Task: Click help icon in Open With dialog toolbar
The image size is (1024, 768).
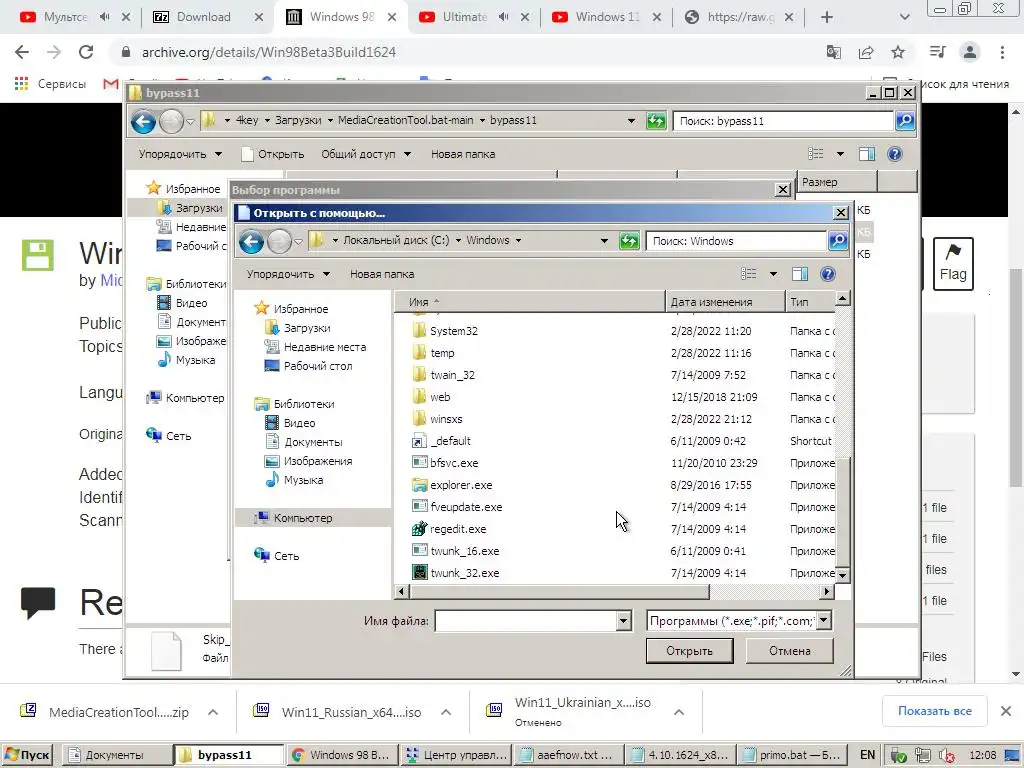Action: coord(827,274)
